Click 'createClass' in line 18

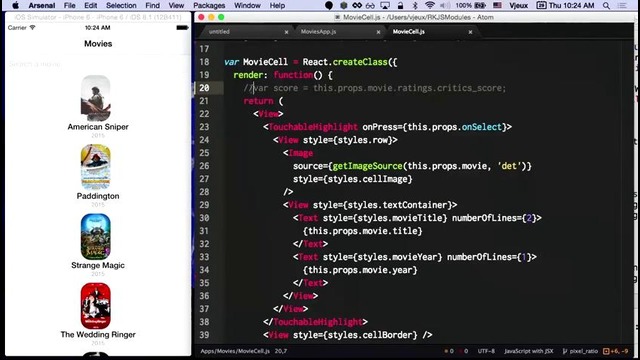coord(360,62)
